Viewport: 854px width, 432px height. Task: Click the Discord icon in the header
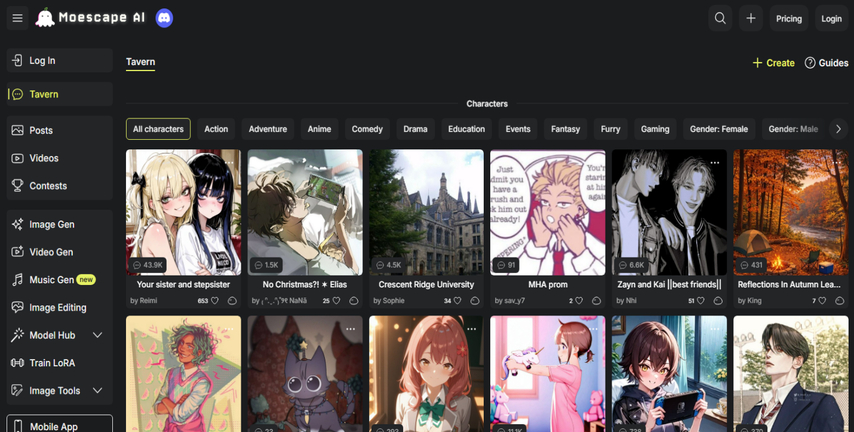point(164,18)
